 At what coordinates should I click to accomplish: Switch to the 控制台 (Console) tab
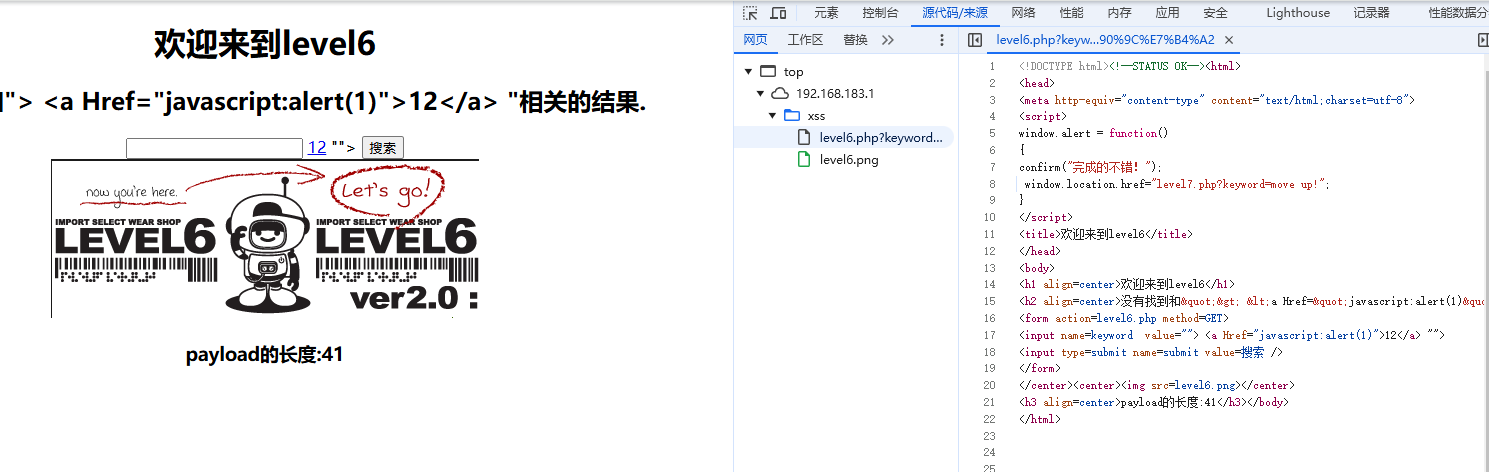coord(880,13)
